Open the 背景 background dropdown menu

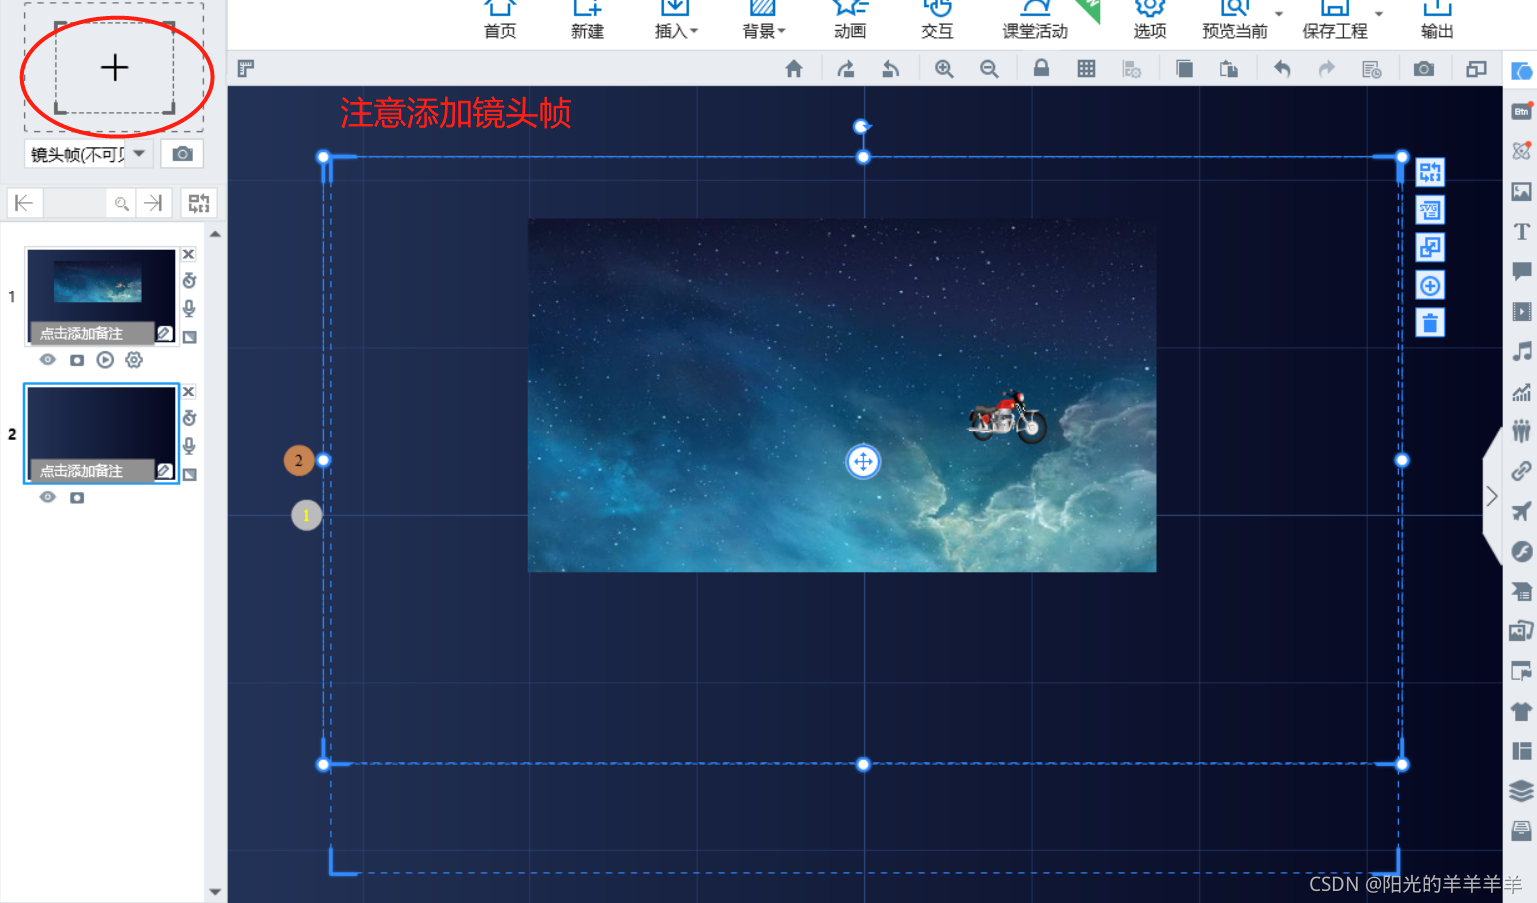point(763,20)
